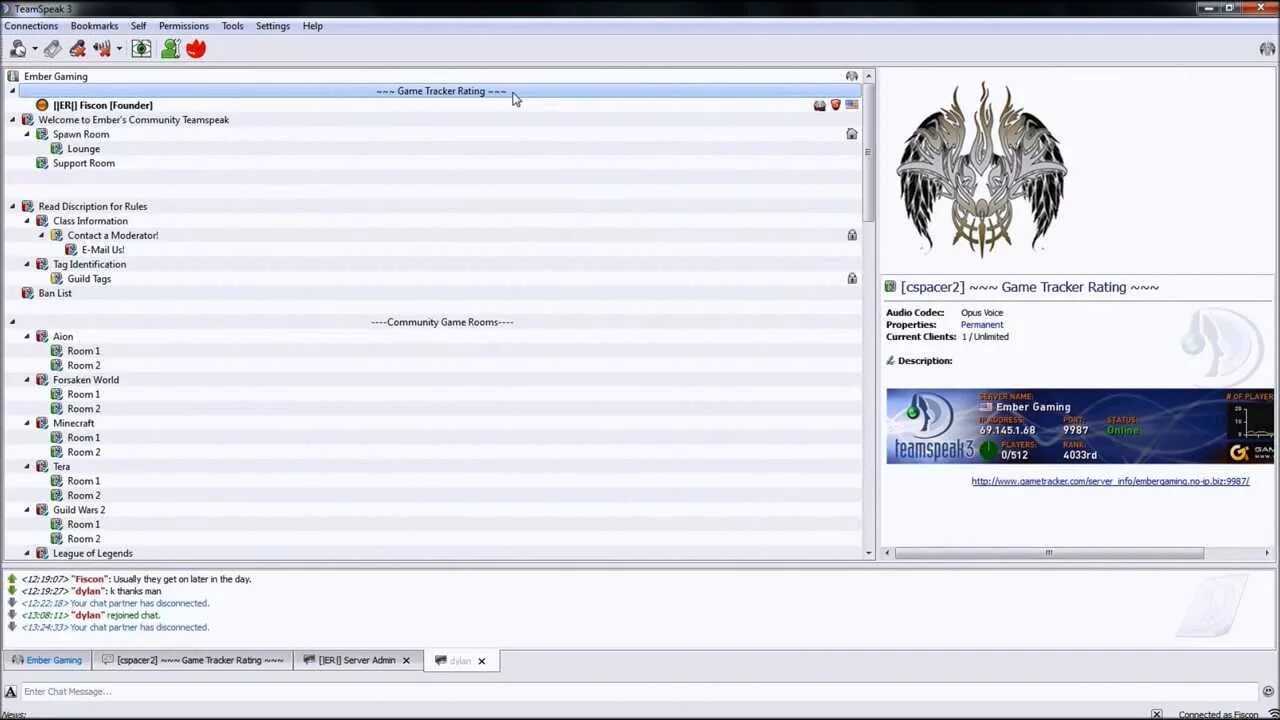Click the channel icon beside Support Room
The width and height of the screenshot is (1280, 720).
42,163
